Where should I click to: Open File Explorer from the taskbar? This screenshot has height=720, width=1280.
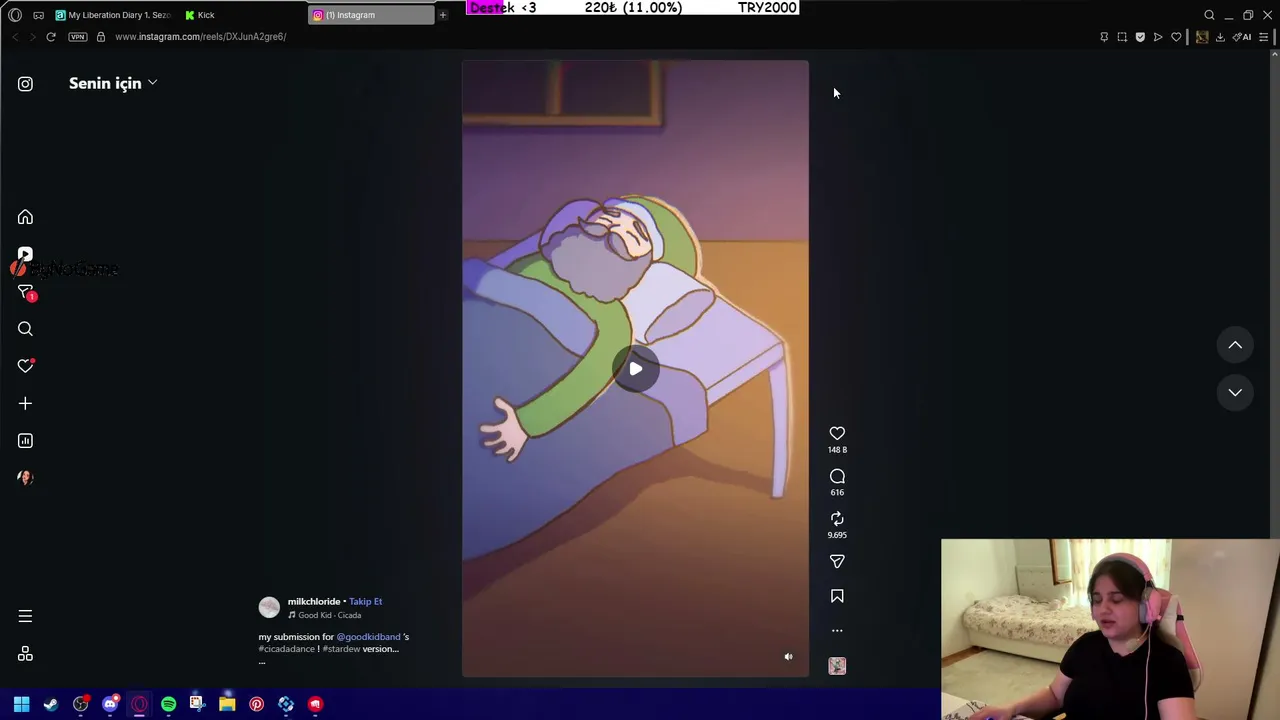(227, 704)
